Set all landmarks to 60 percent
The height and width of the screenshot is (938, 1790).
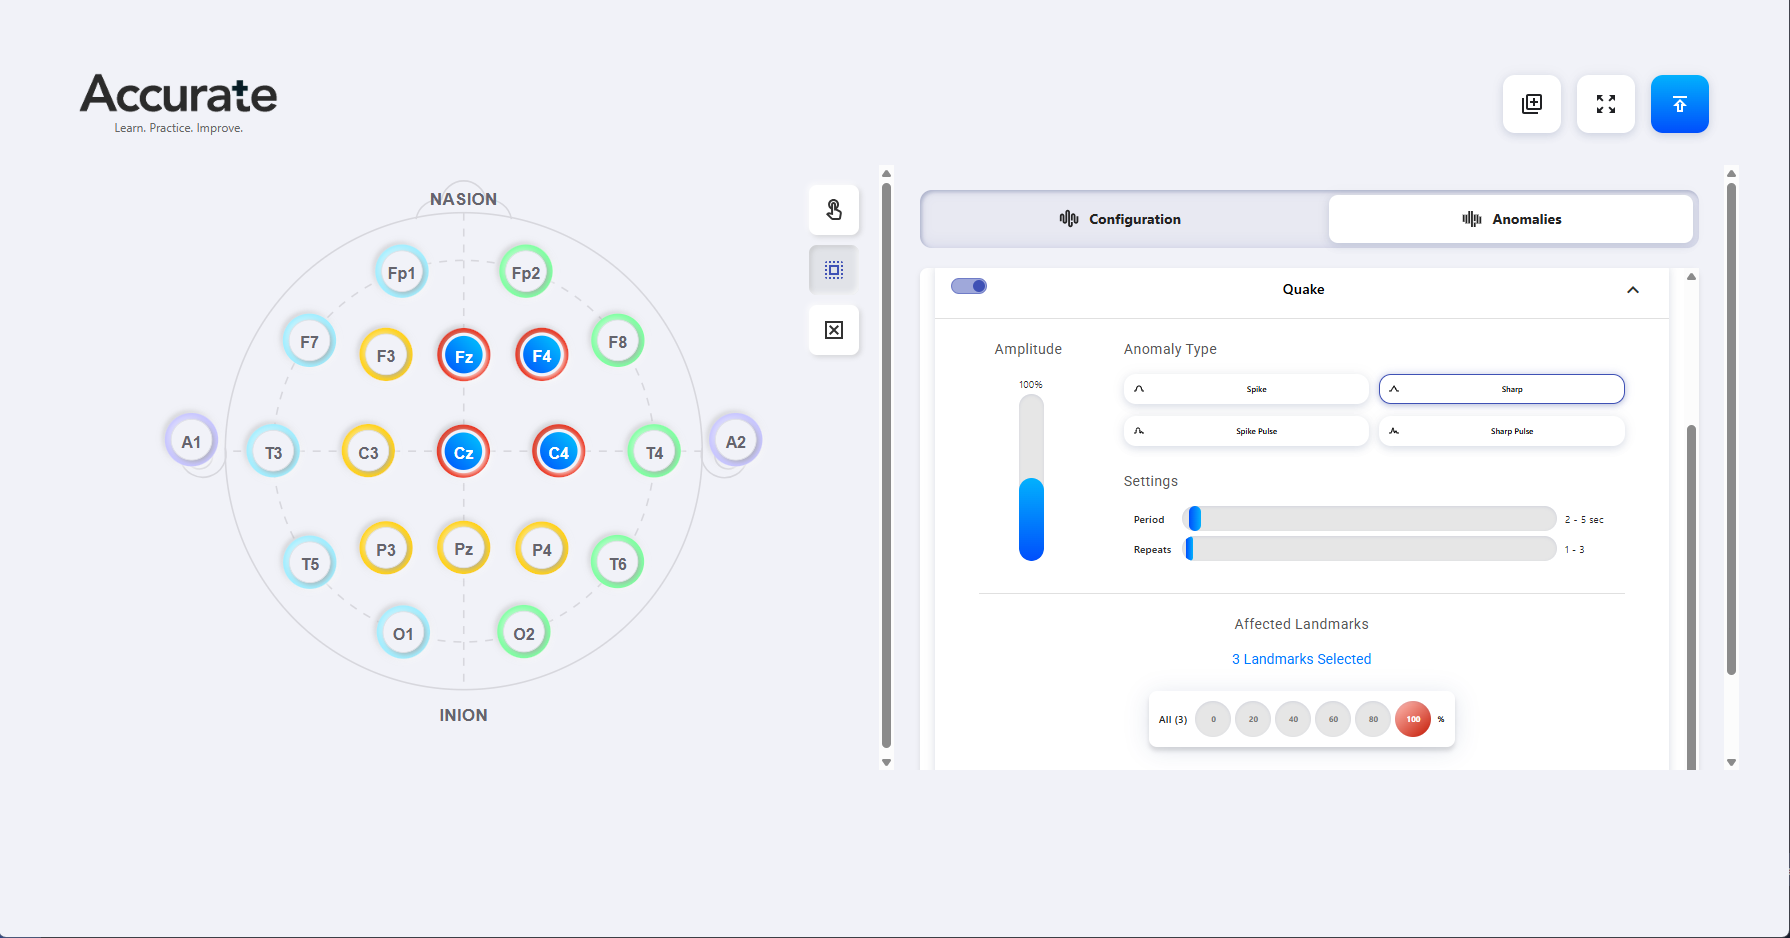[1333, 719]
